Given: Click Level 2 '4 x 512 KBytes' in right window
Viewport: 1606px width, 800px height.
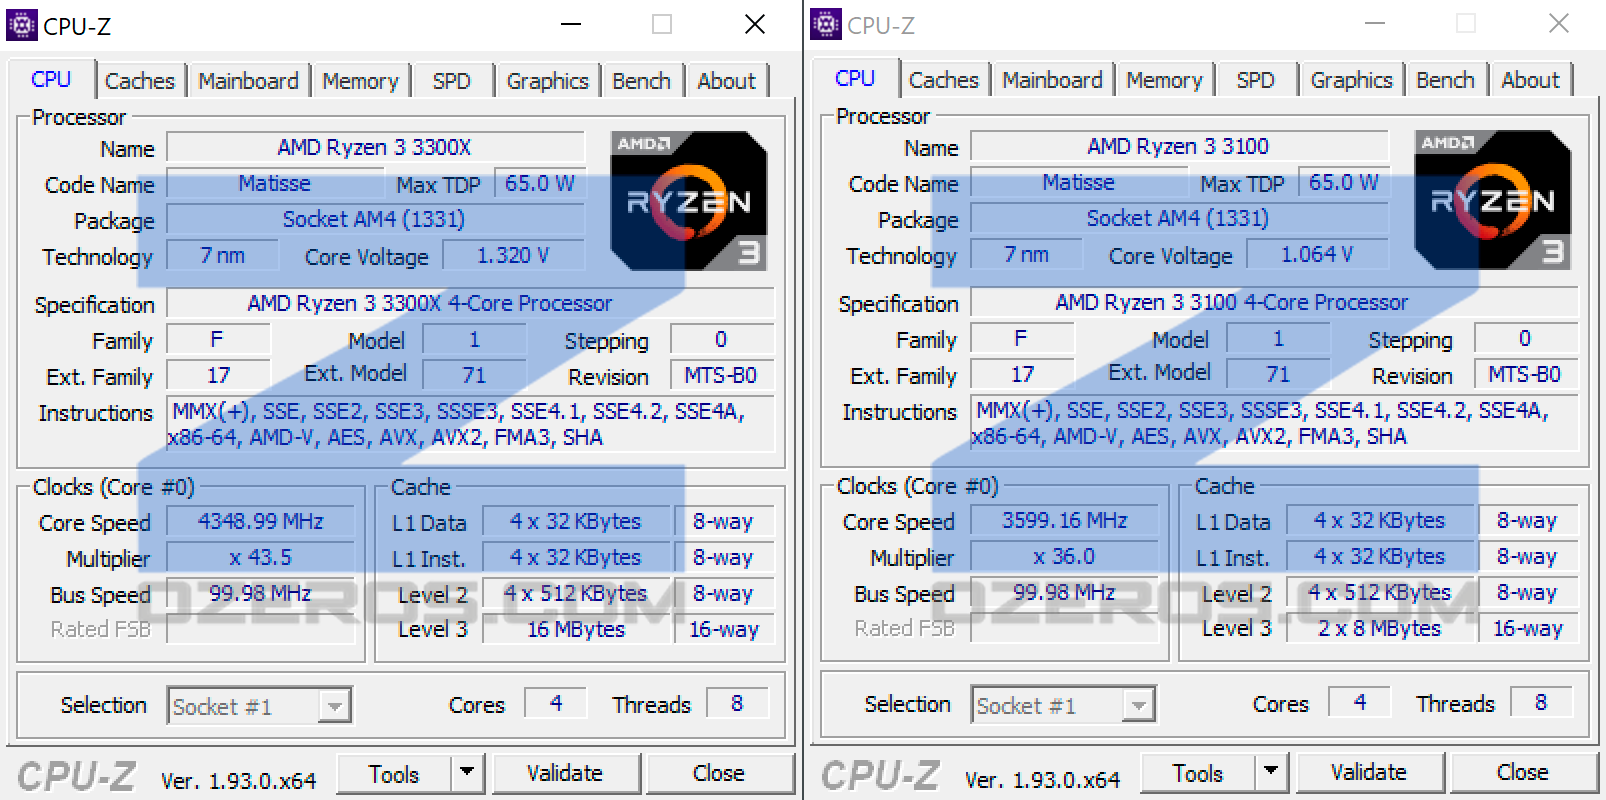Looking at the screenshot, I should [1380, 593].
